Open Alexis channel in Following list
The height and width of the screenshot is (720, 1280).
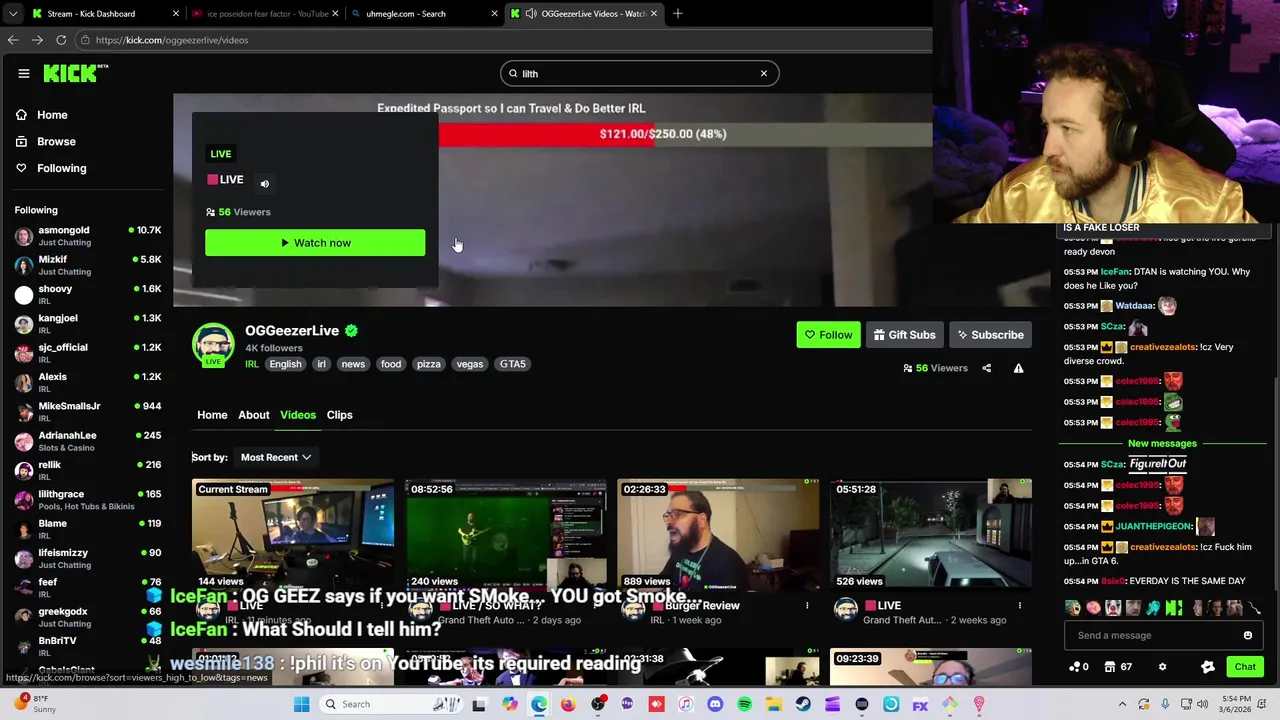pos(88,382)
